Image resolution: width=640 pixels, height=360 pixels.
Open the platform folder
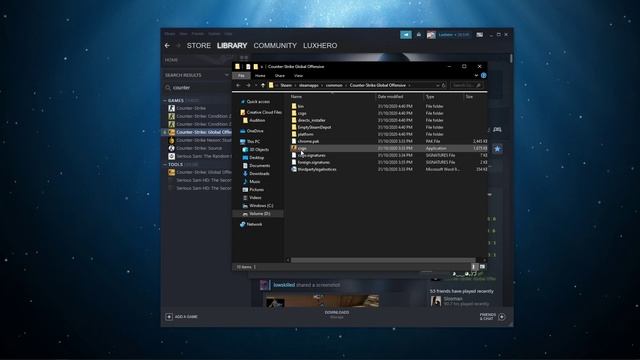(x=305, y=134)
